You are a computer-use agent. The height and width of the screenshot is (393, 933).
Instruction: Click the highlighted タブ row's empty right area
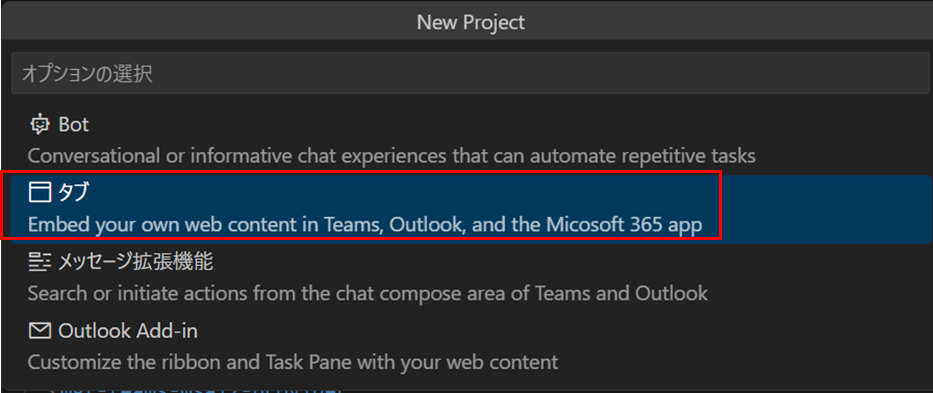[827, 210]
